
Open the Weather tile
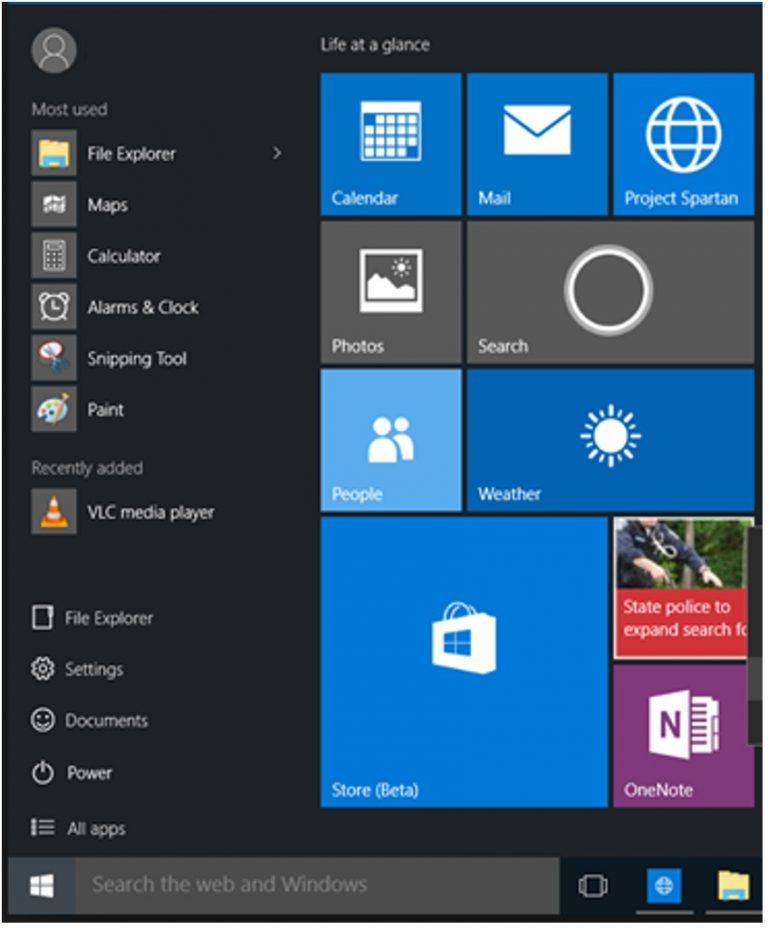[610, 440]
